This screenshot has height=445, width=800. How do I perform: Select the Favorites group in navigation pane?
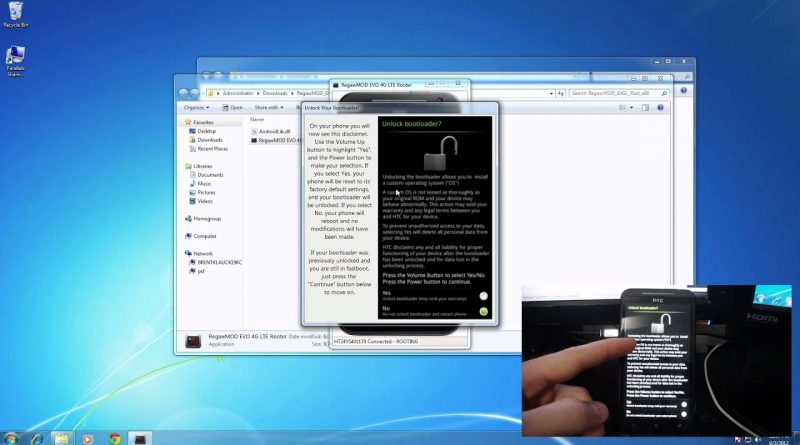click(x=203, y=122)
